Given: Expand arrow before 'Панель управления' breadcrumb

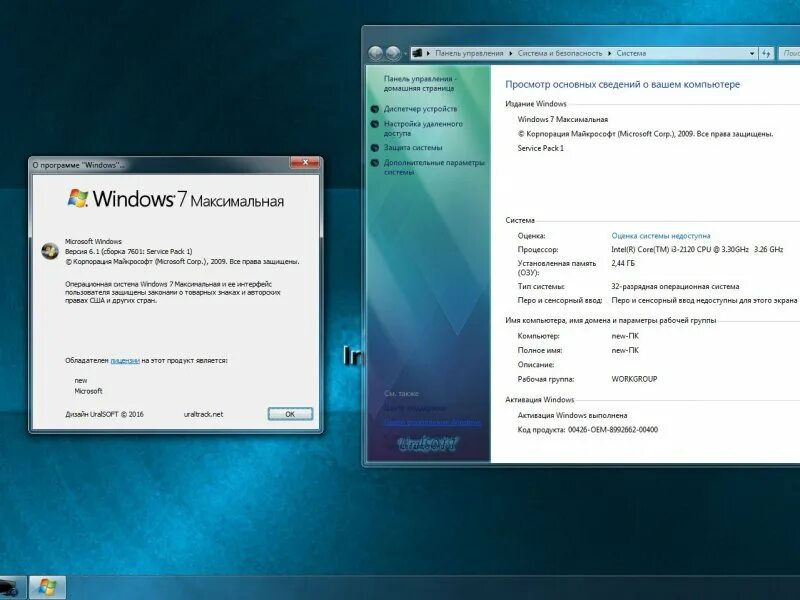Looking at the screenshot, I should coord(429,53).
